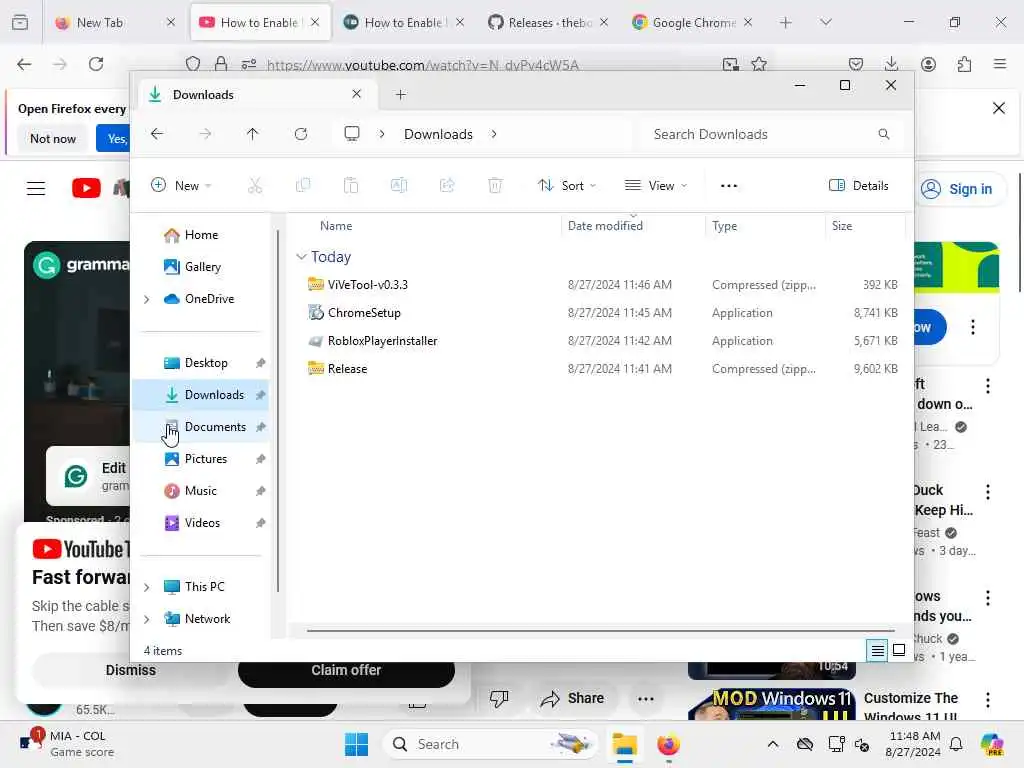1024x768 pixels.
Task: Click Sign in on YouTube
Action: click(x=957, y=189)
